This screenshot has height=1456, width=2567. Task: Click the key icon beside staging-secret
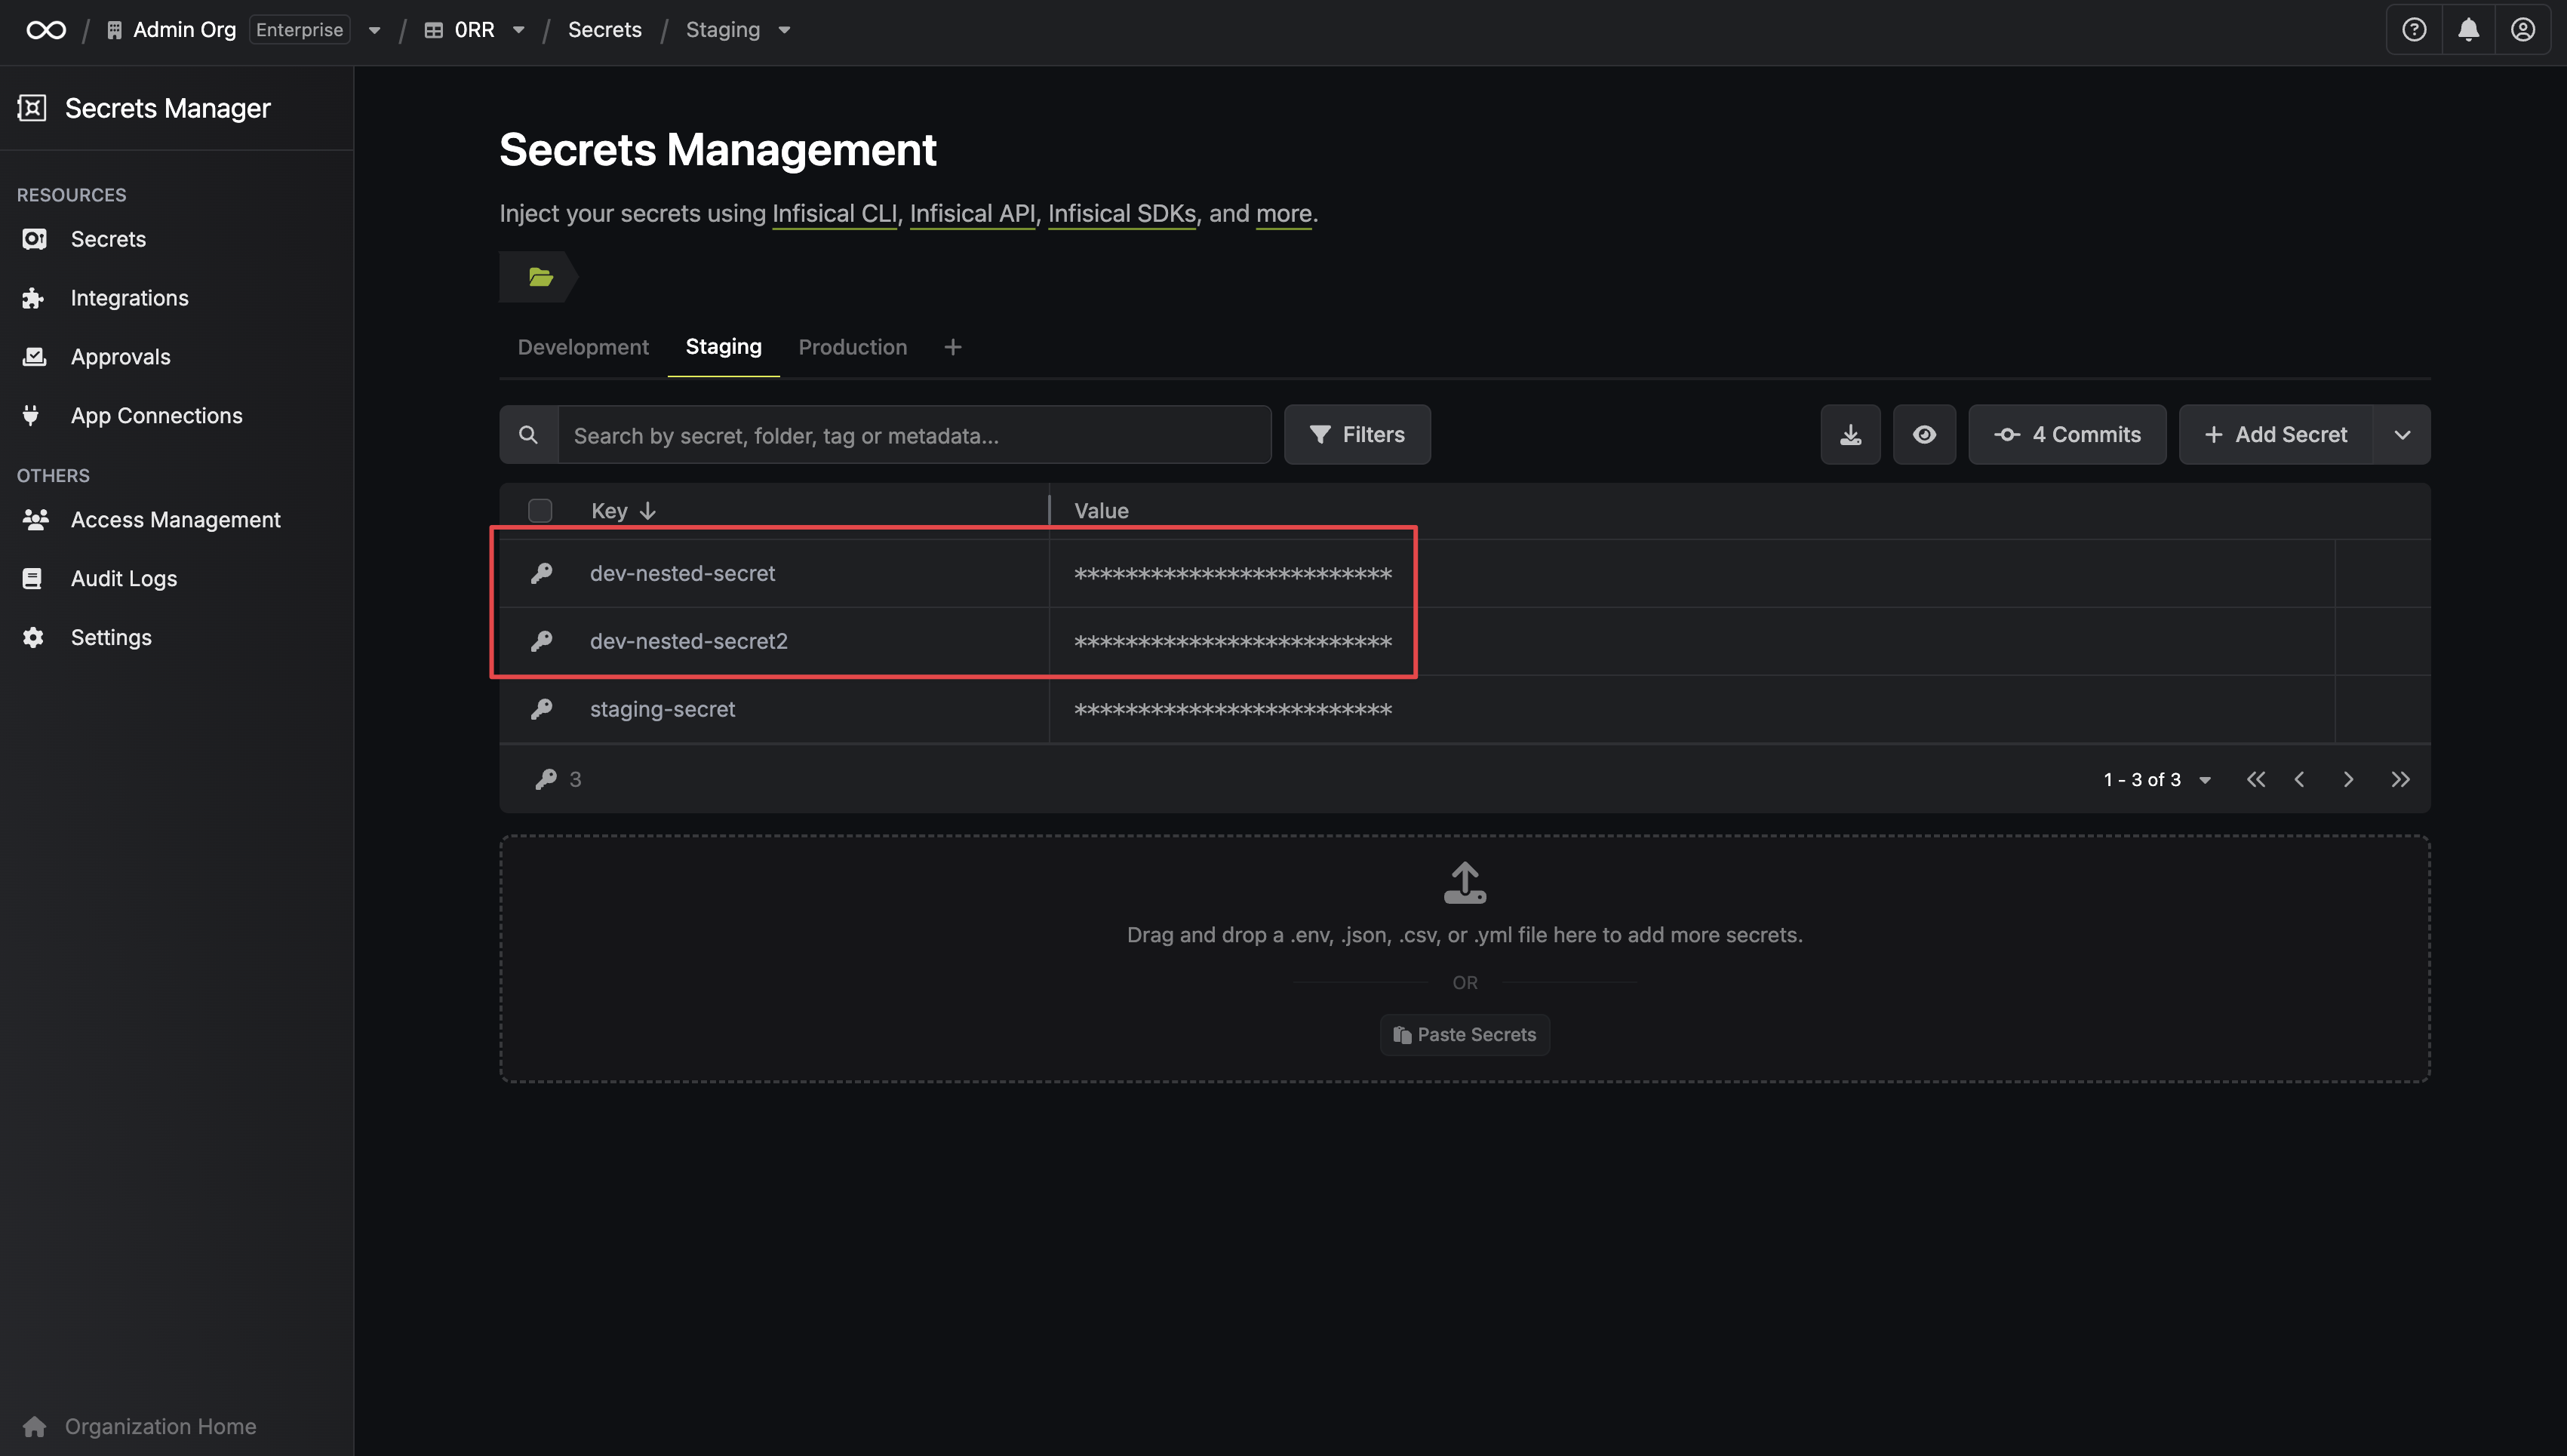click(541, 709)
